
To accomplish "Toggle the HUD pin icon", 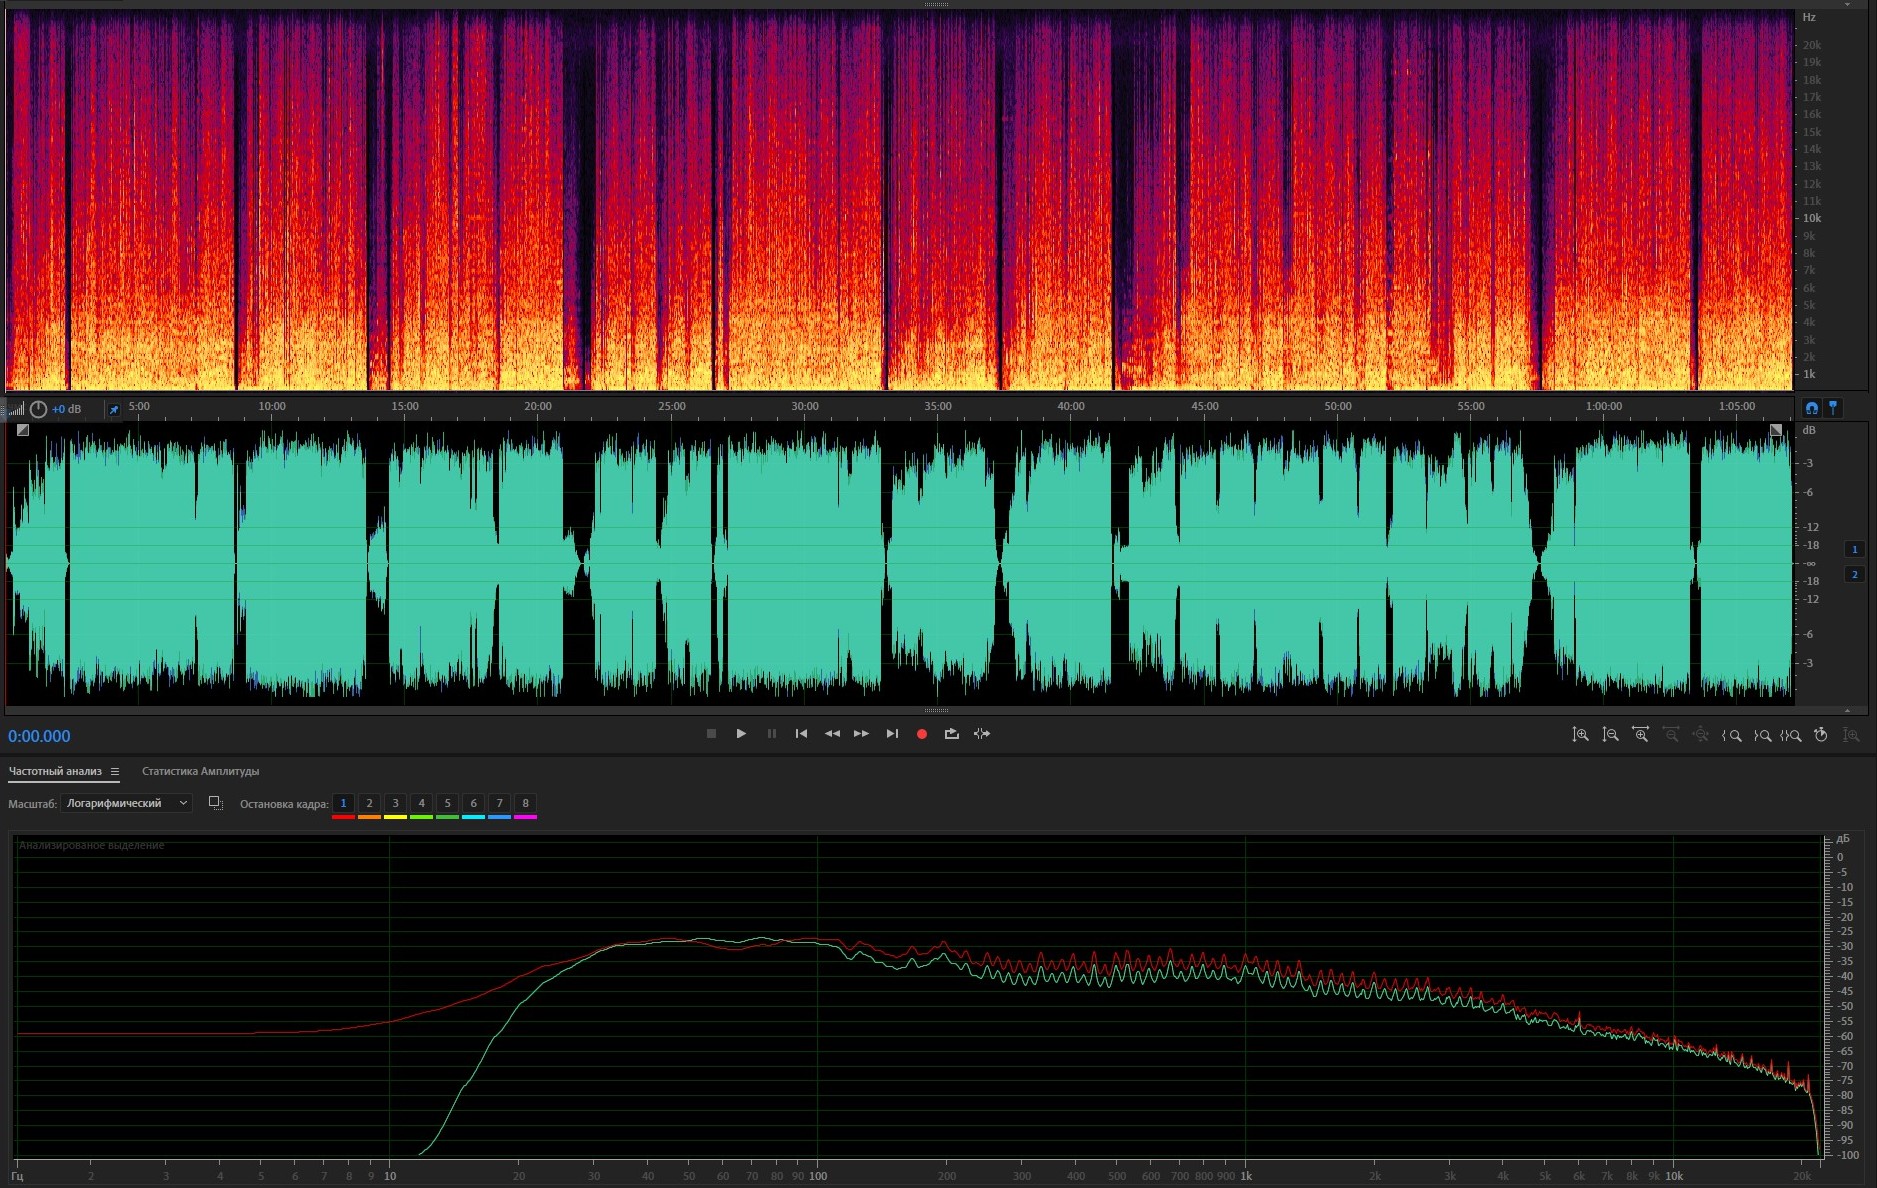I will pyautogui.click(x=114, y=409).
